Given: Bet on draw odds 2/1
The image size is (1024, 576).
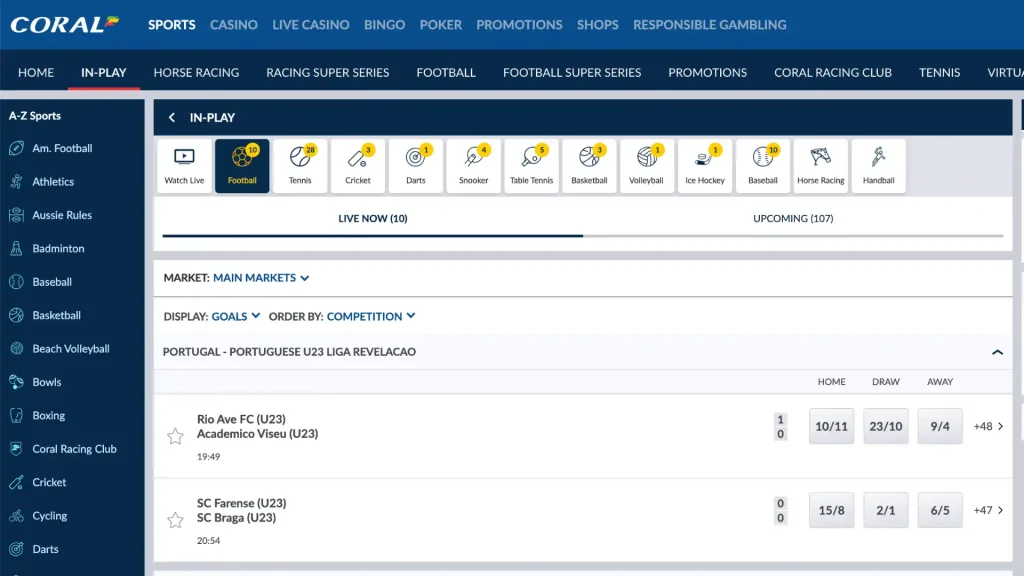Looking at the screenshot, I should click(x=886, y=510).
